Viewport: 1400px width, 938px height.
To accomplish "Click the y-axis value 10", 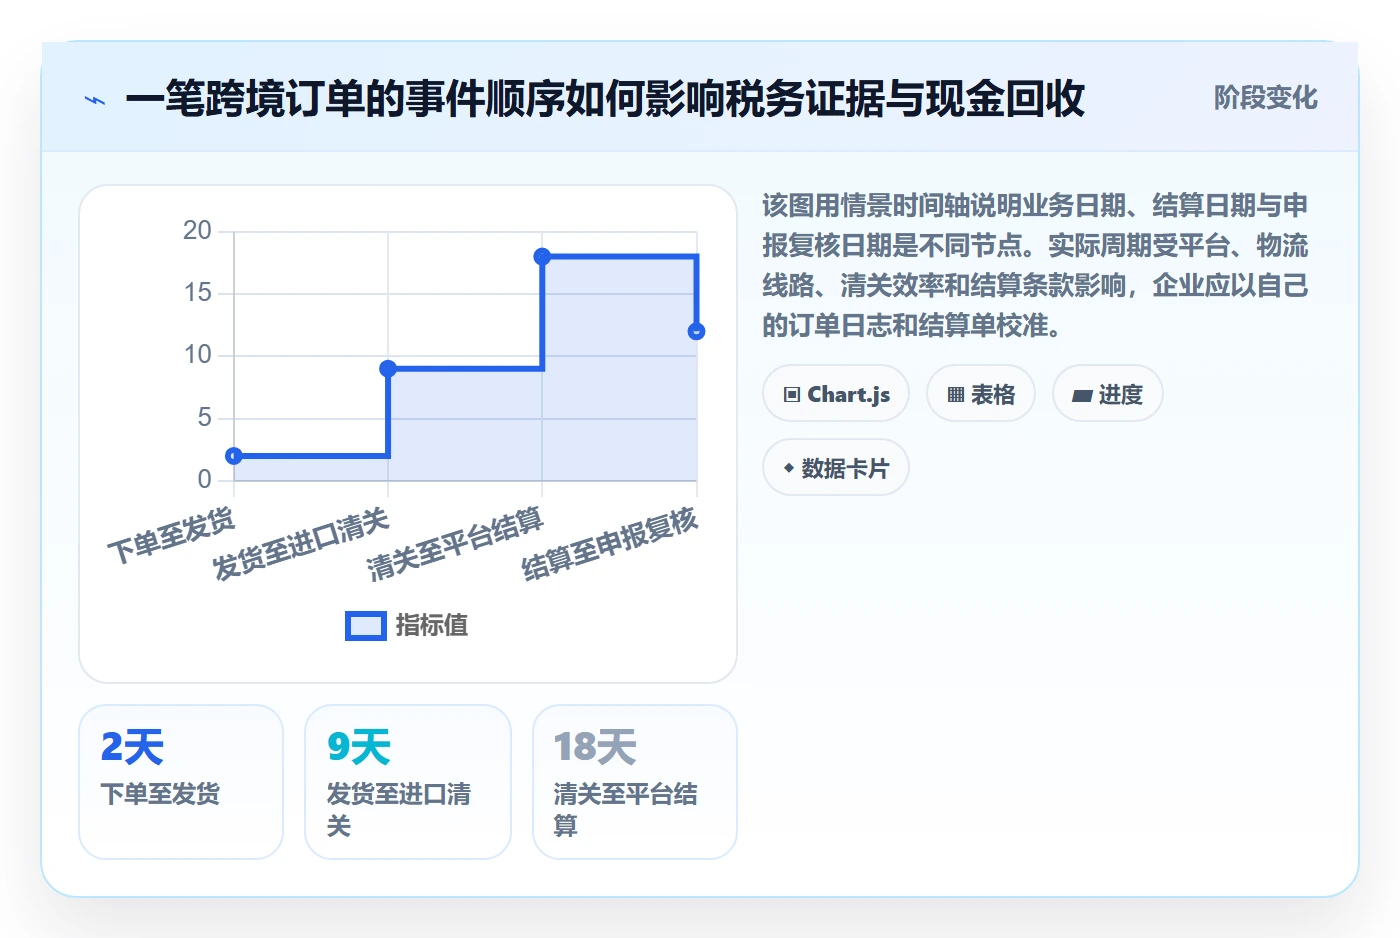I will coord(197,355).
